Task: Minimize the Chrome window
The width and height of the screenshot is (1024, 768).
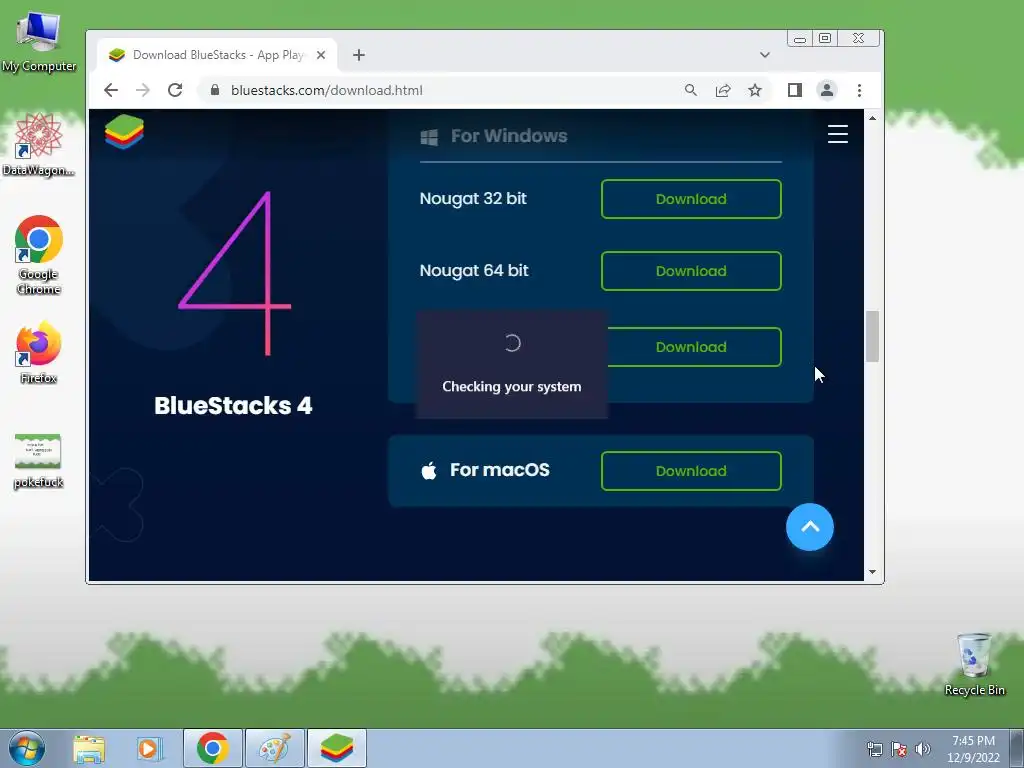Action: click(800, 39)
